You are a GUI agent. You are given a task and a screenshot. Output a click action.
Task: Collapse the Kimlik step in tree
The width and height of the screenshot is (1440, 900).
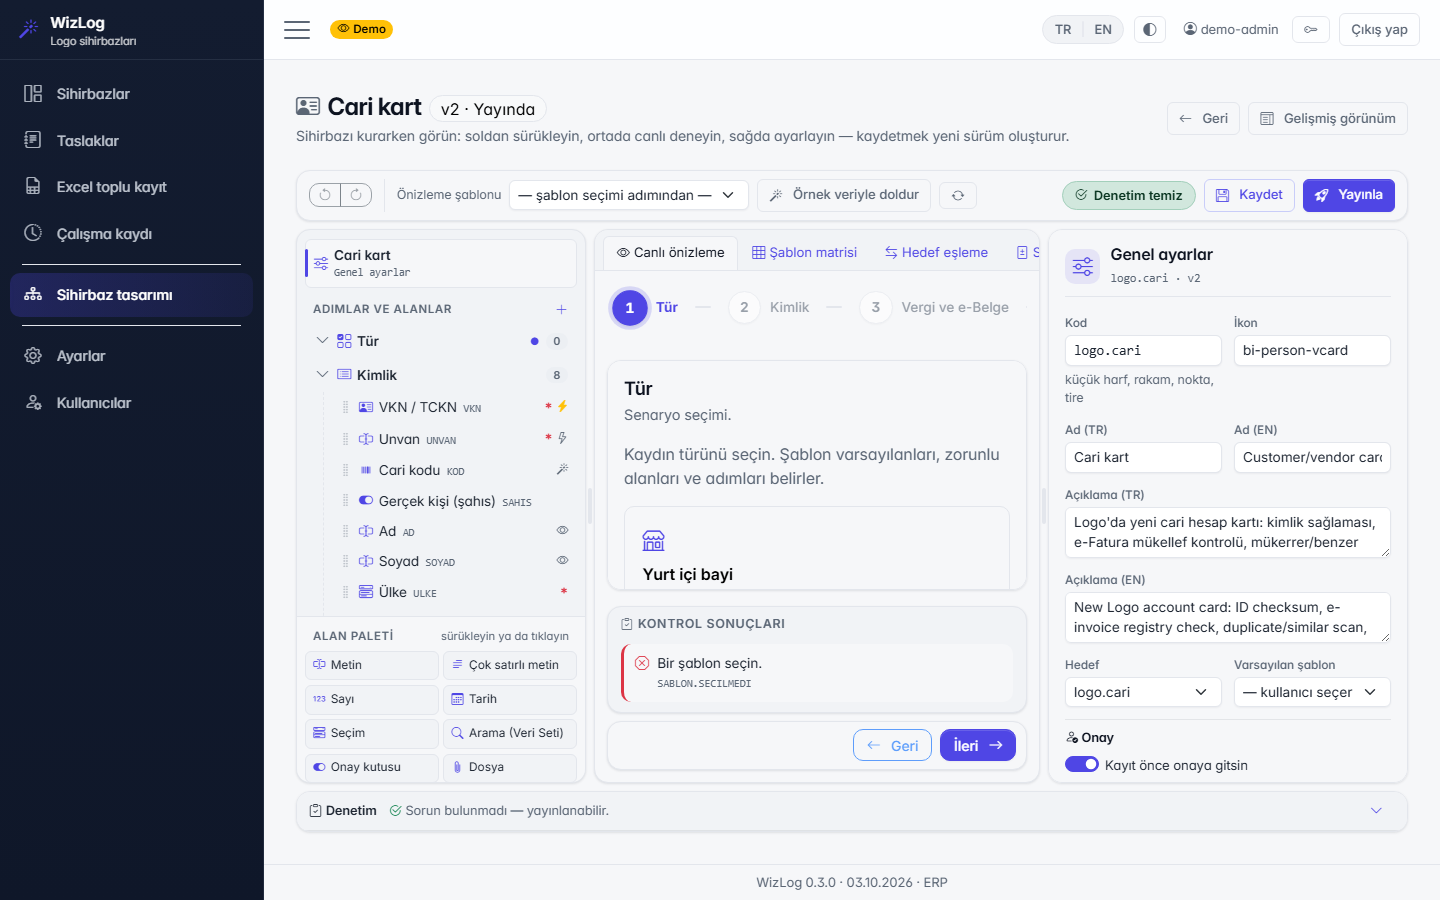(322, 375)
